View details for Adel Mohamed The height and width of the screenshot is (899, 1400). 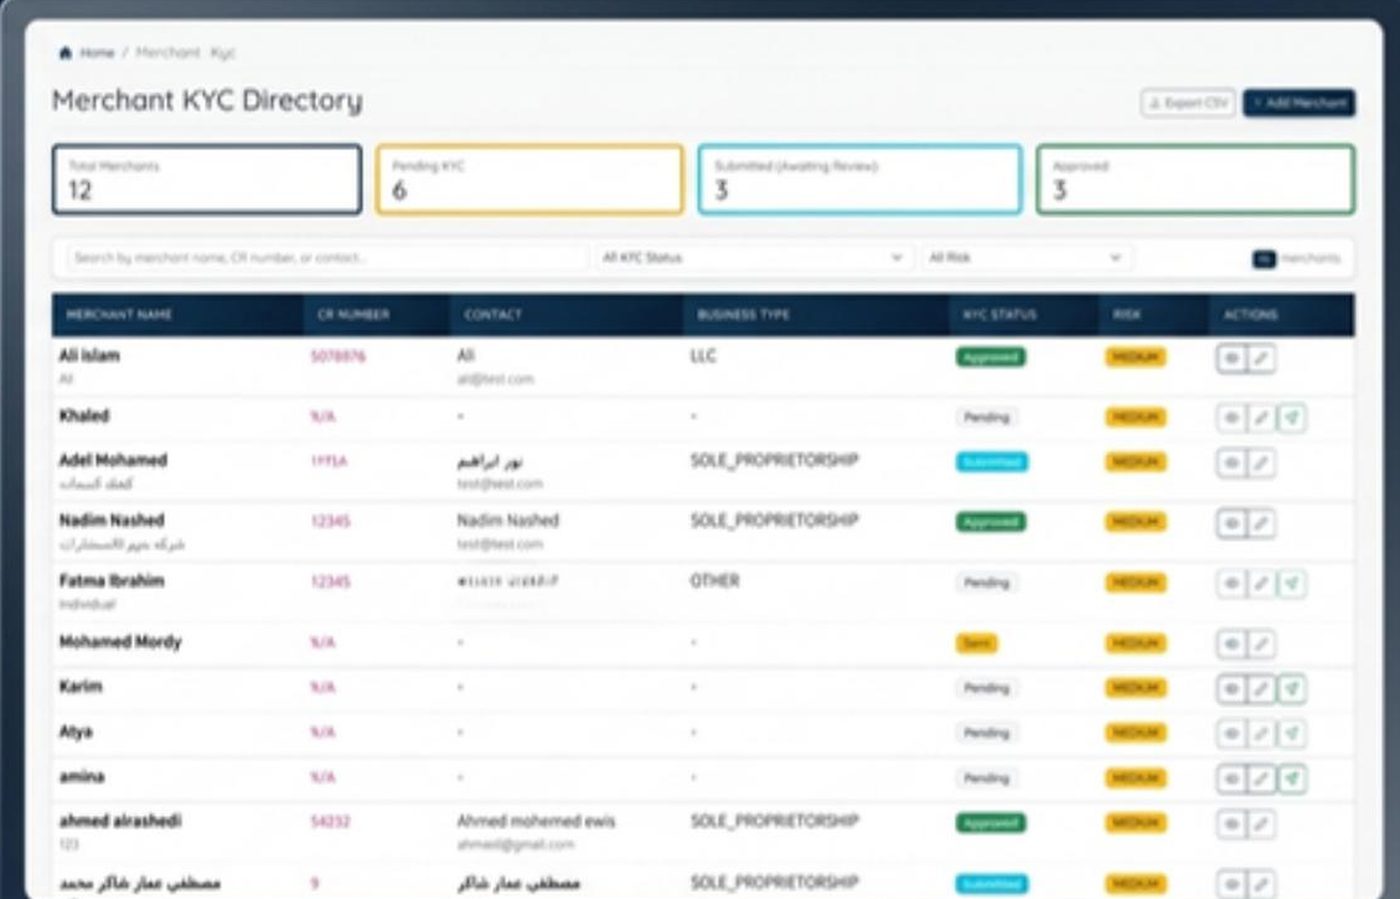click(x=1231, y=463)
